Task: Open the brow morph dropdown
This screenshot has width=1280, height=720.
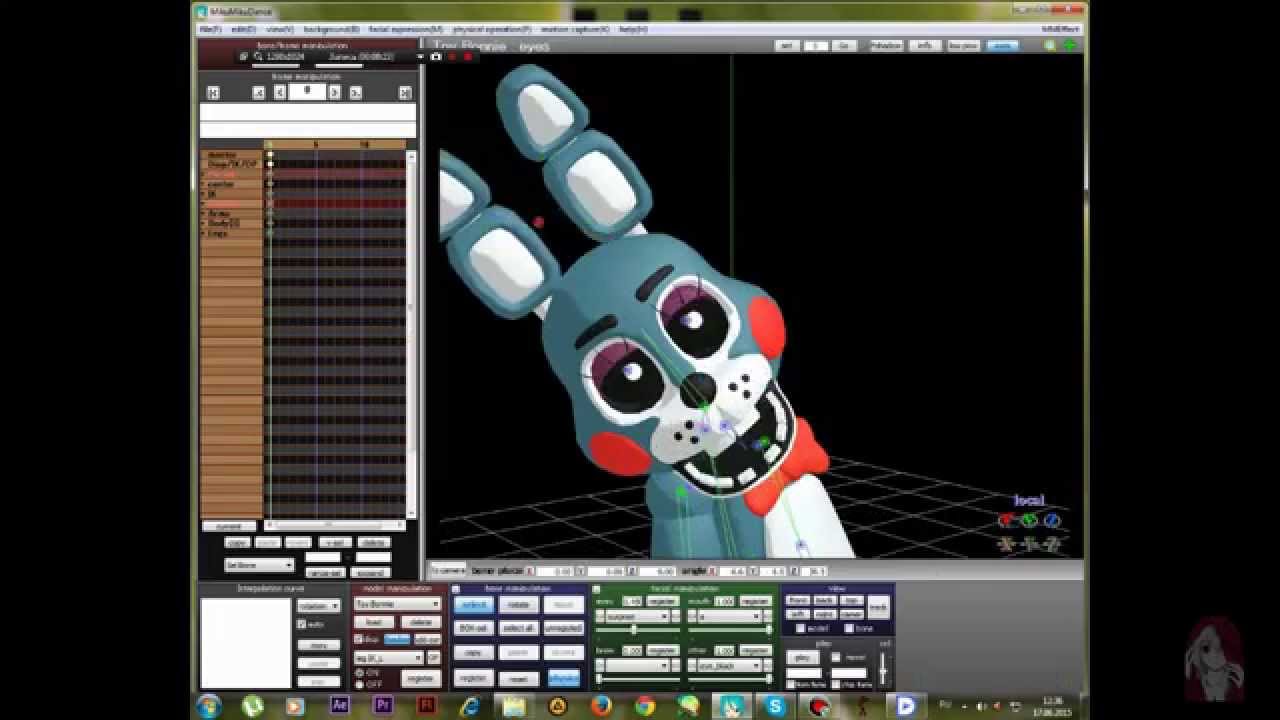Action: click(x=637, y=665)
